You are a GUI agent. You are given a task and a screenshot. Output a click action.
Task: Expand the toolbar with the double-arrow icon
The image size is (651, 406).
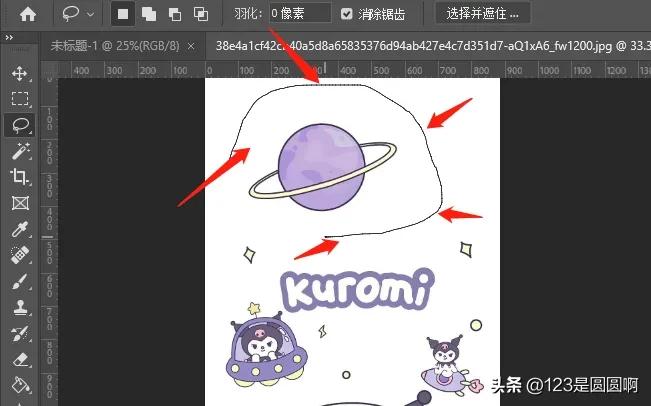(9, 38)
